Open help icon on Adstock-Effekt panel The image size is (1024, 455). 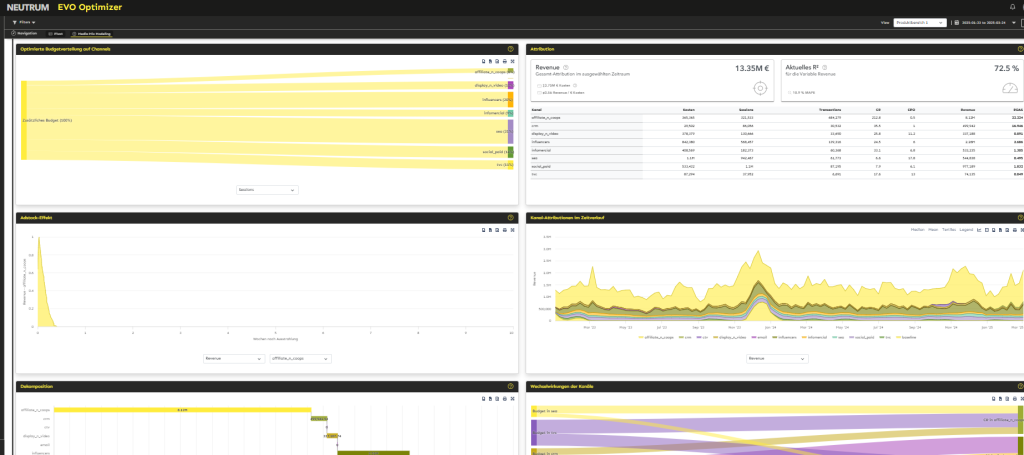511,217
